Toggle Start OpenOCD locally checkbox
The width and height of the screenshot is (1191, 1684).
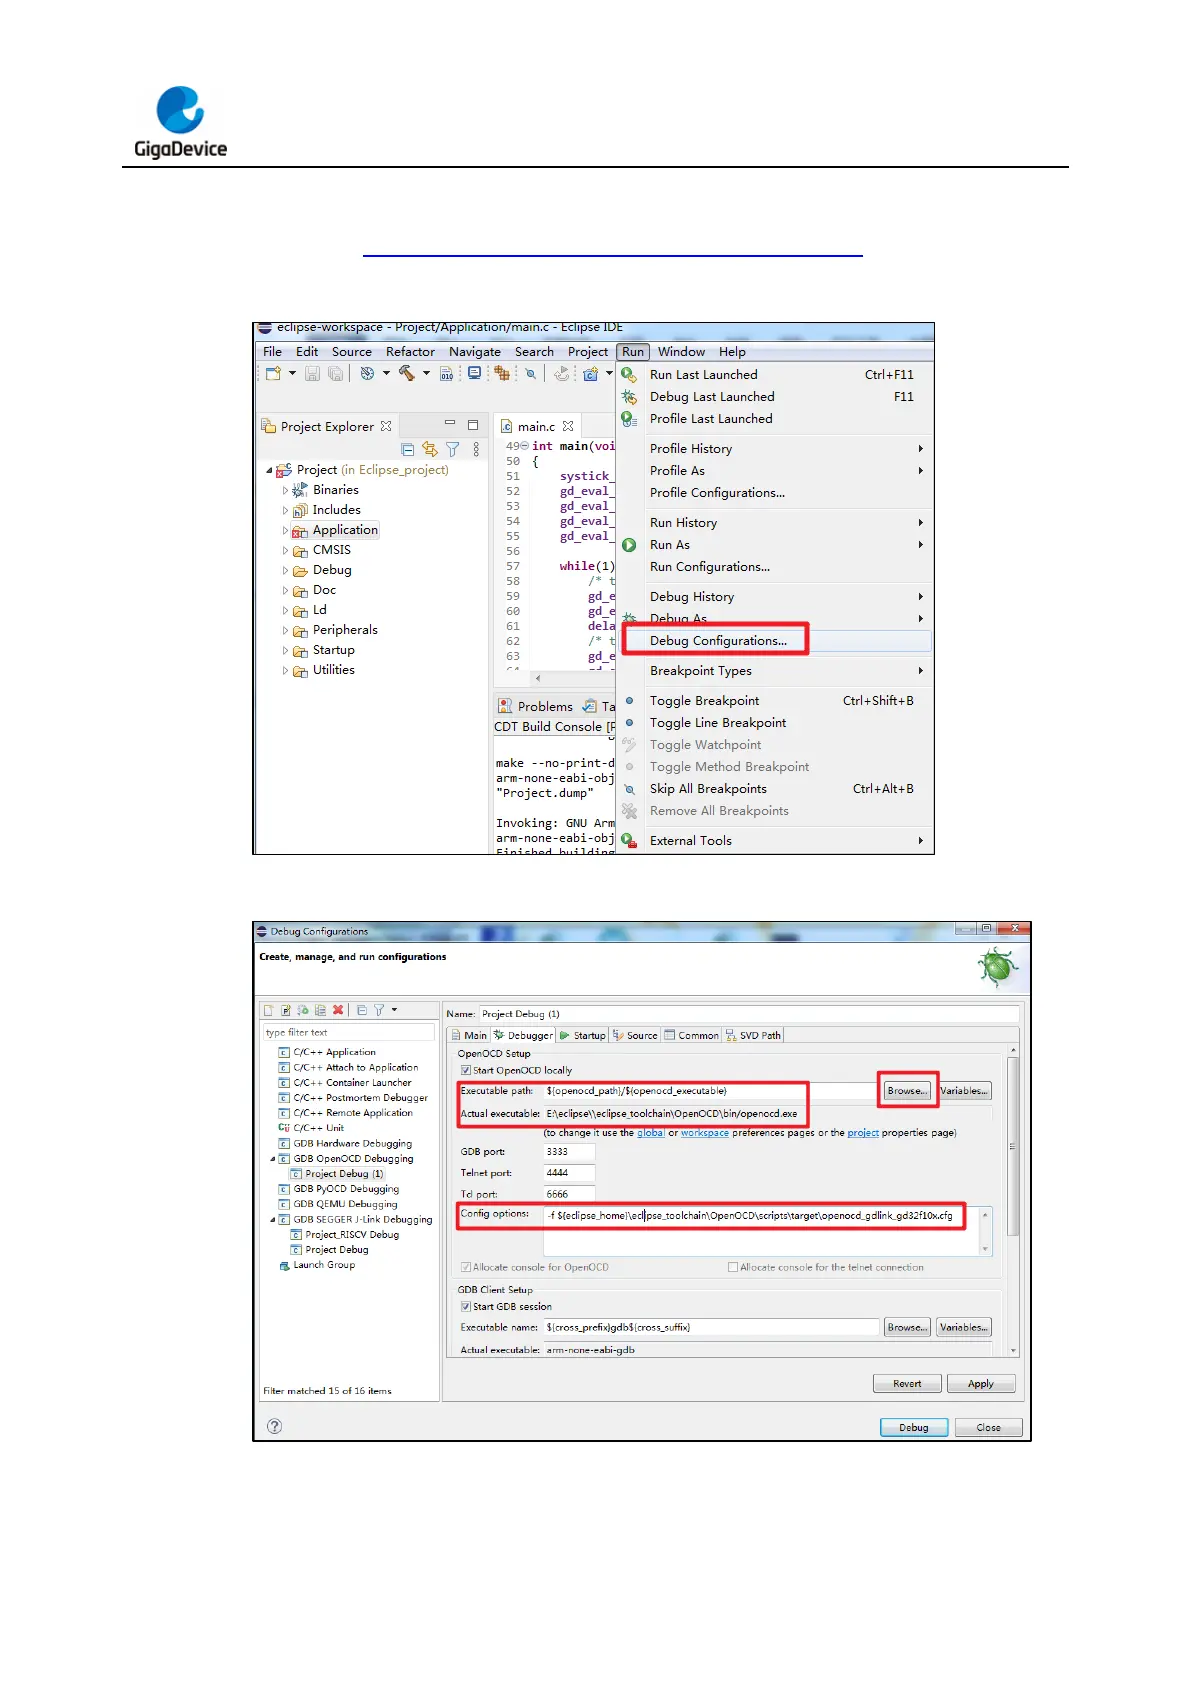[466, 1070]
